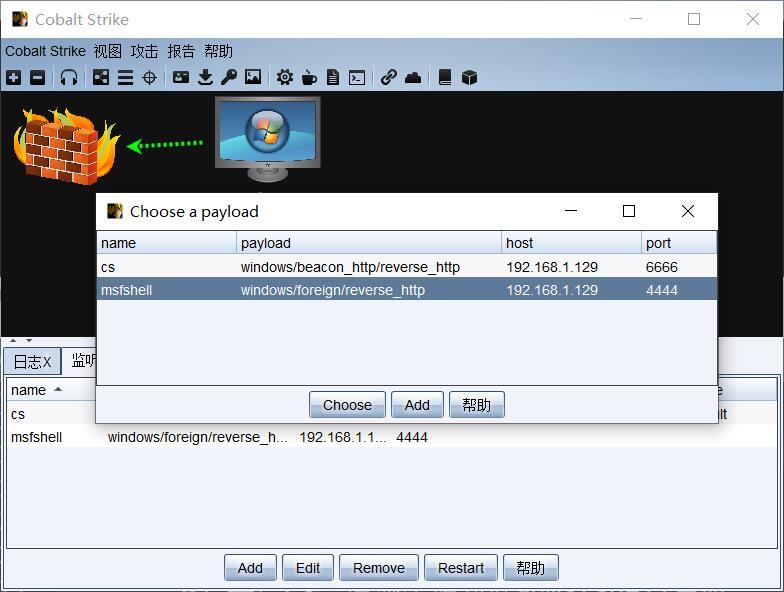Click the disconnect minus icon
The image size is (784, 592).
pyautogui.click(x=37, y=77)
